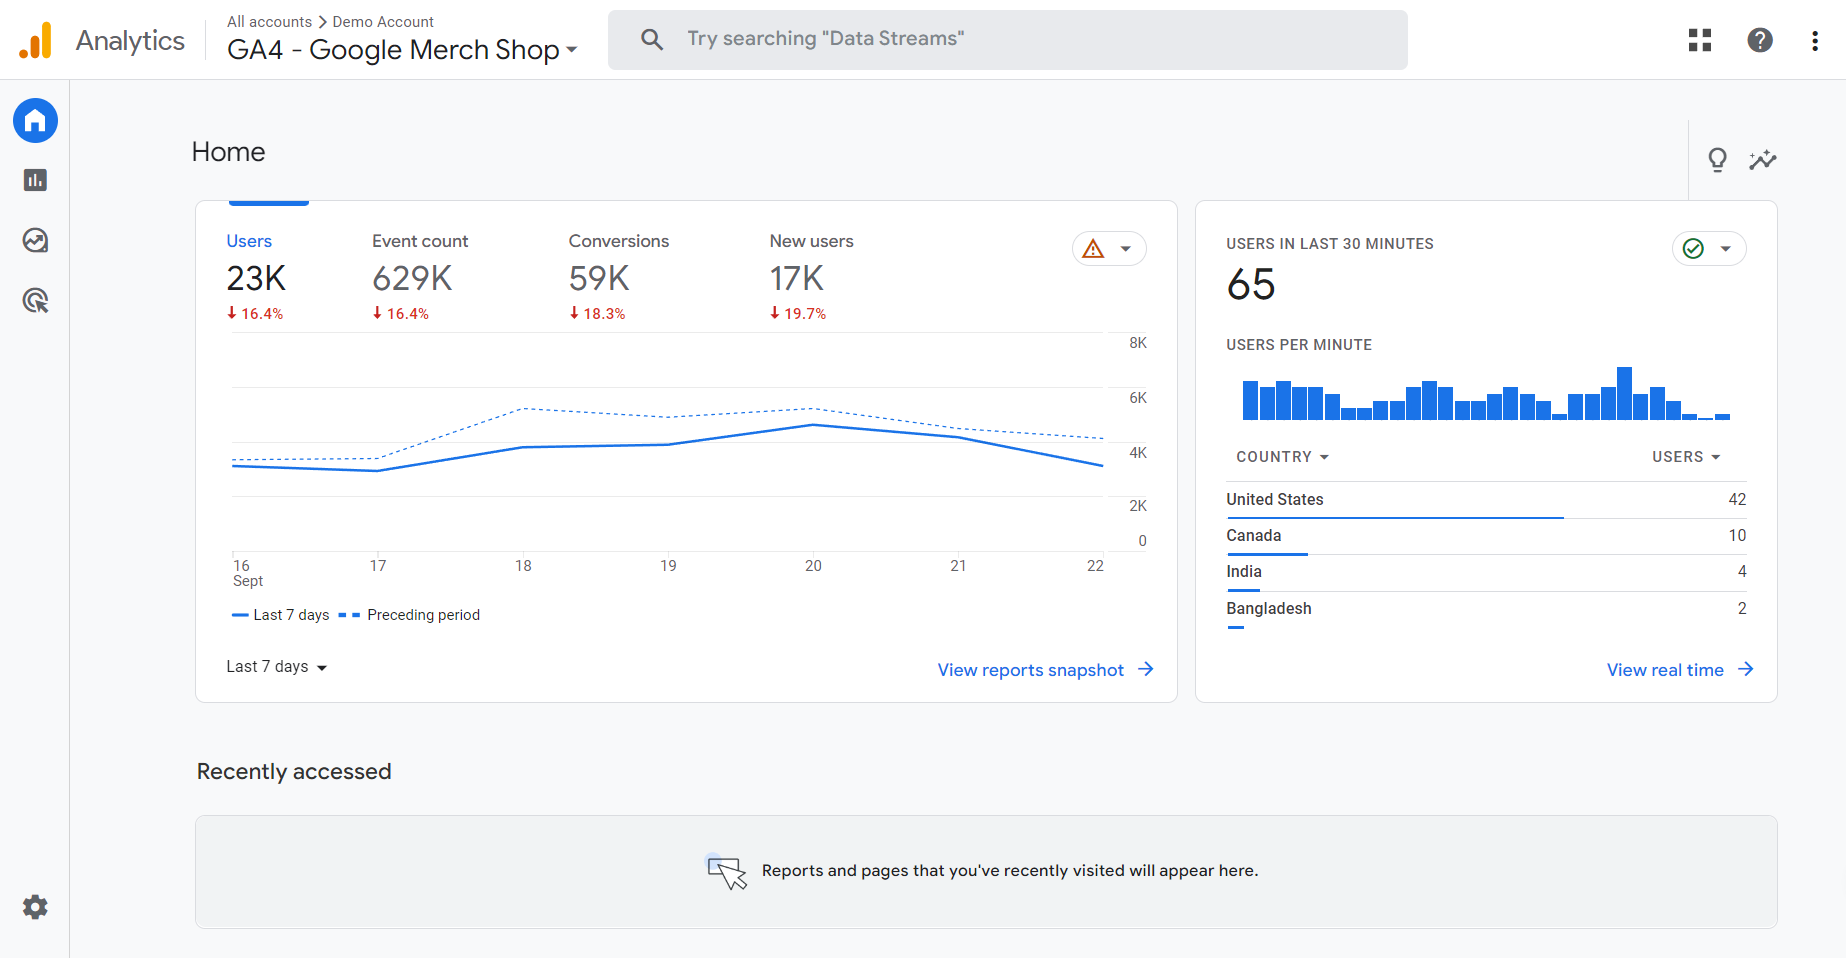Viewport: 1846px width, 958px height.
Task: Click the Preceding period legend entry
Action: tap(409, 615)
